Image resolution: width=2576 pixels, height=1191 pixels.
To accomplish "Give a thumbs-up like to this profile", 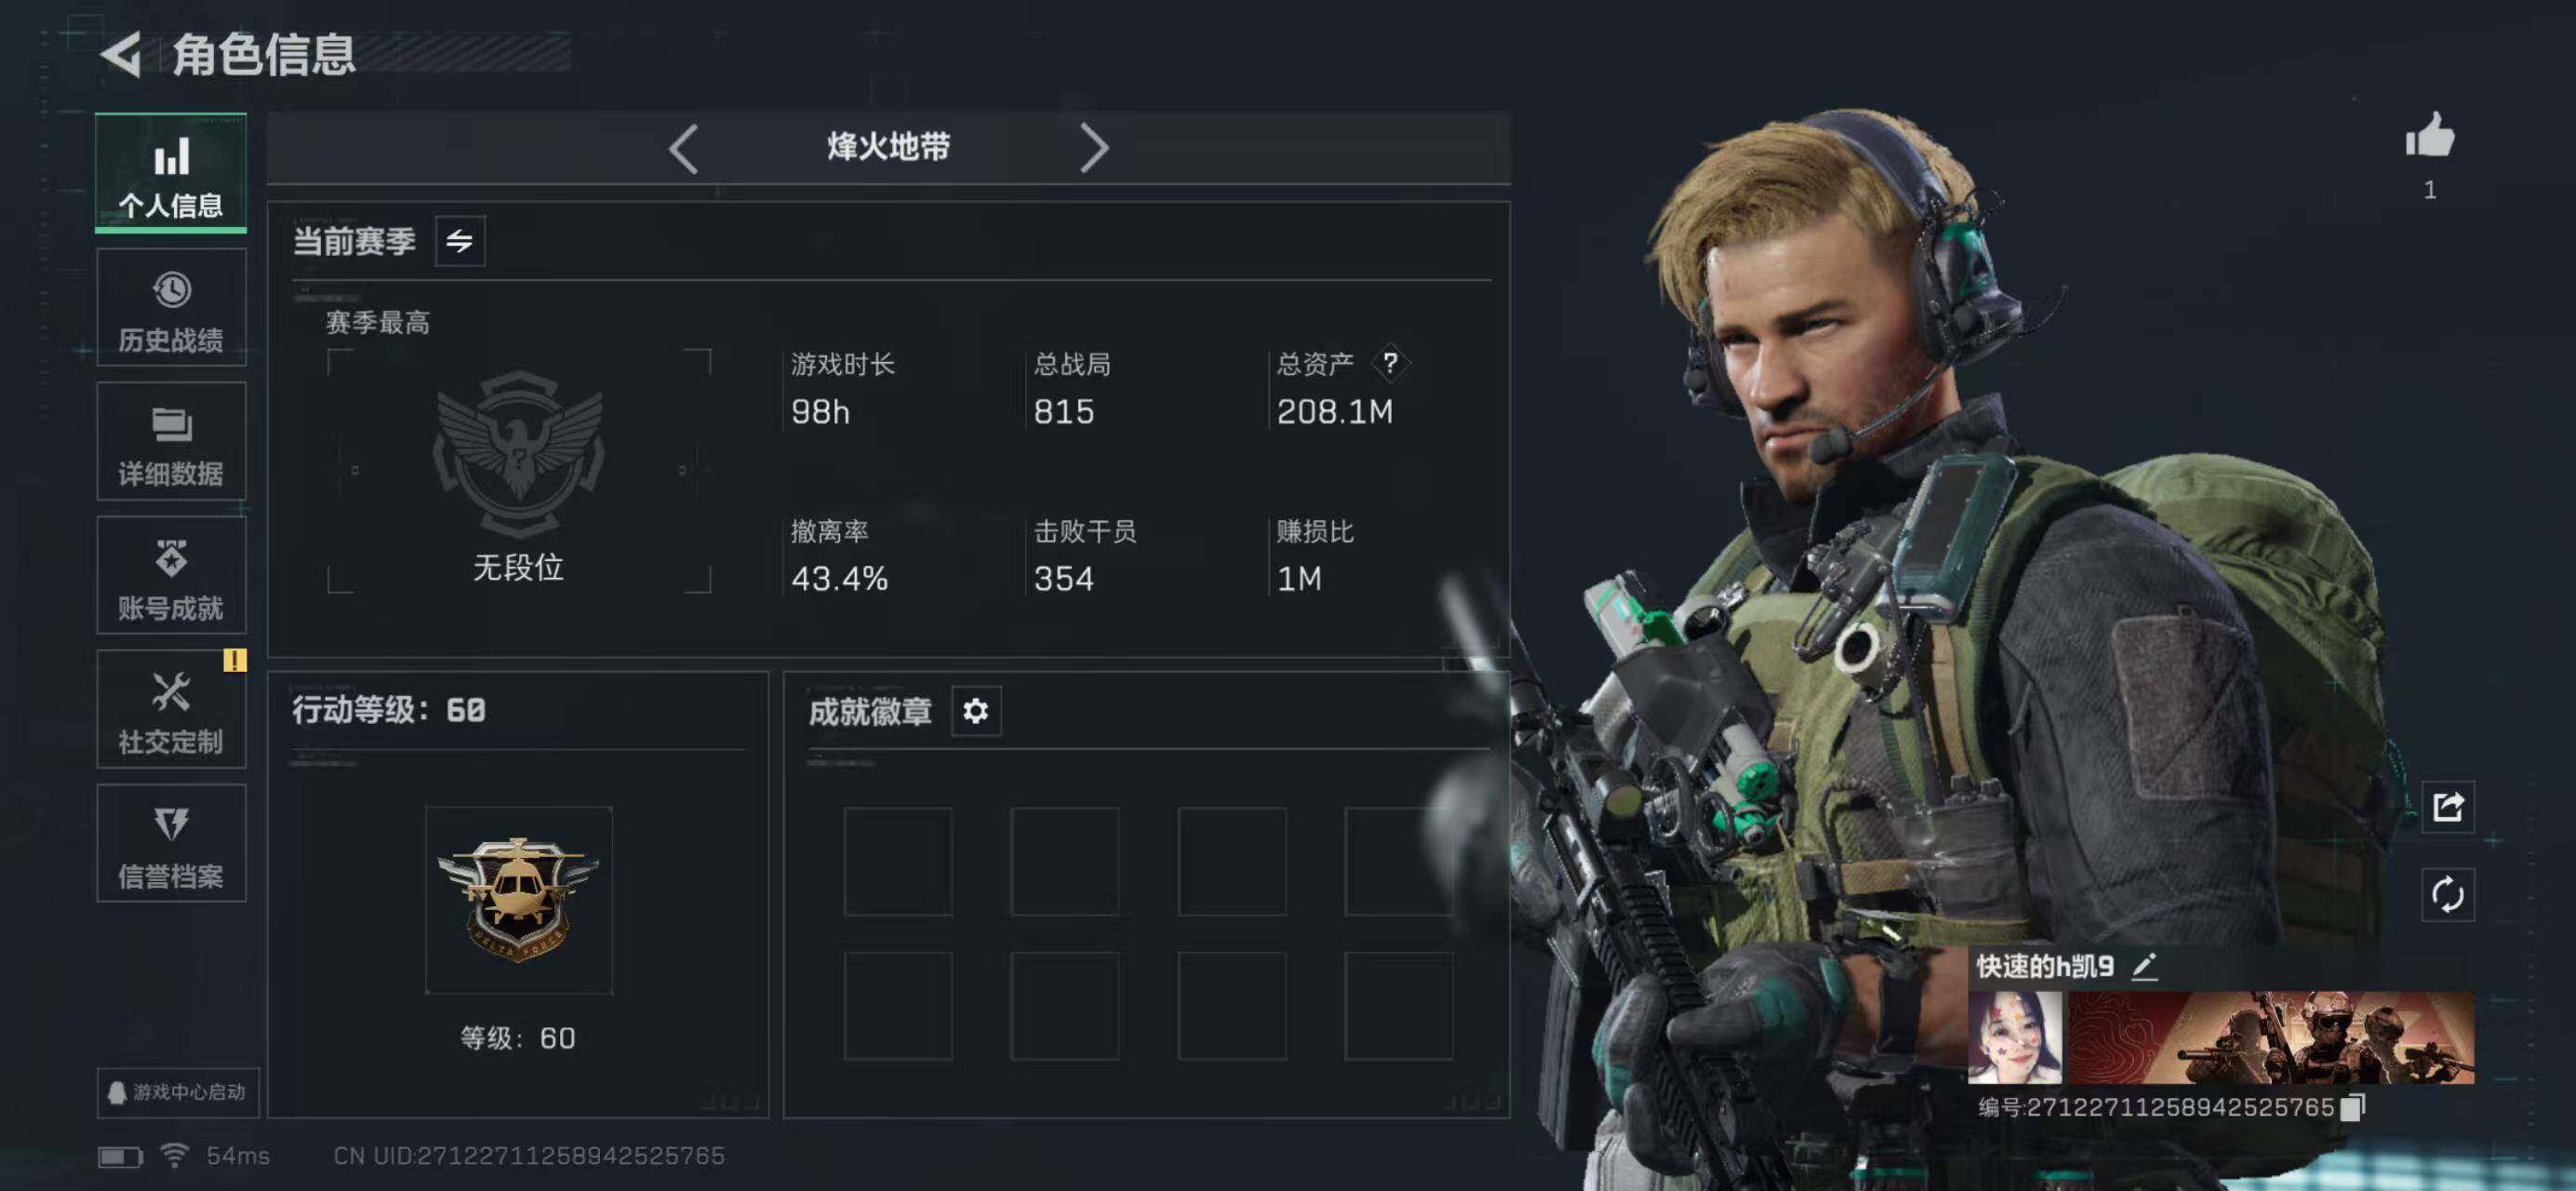I will [2429, 135].
